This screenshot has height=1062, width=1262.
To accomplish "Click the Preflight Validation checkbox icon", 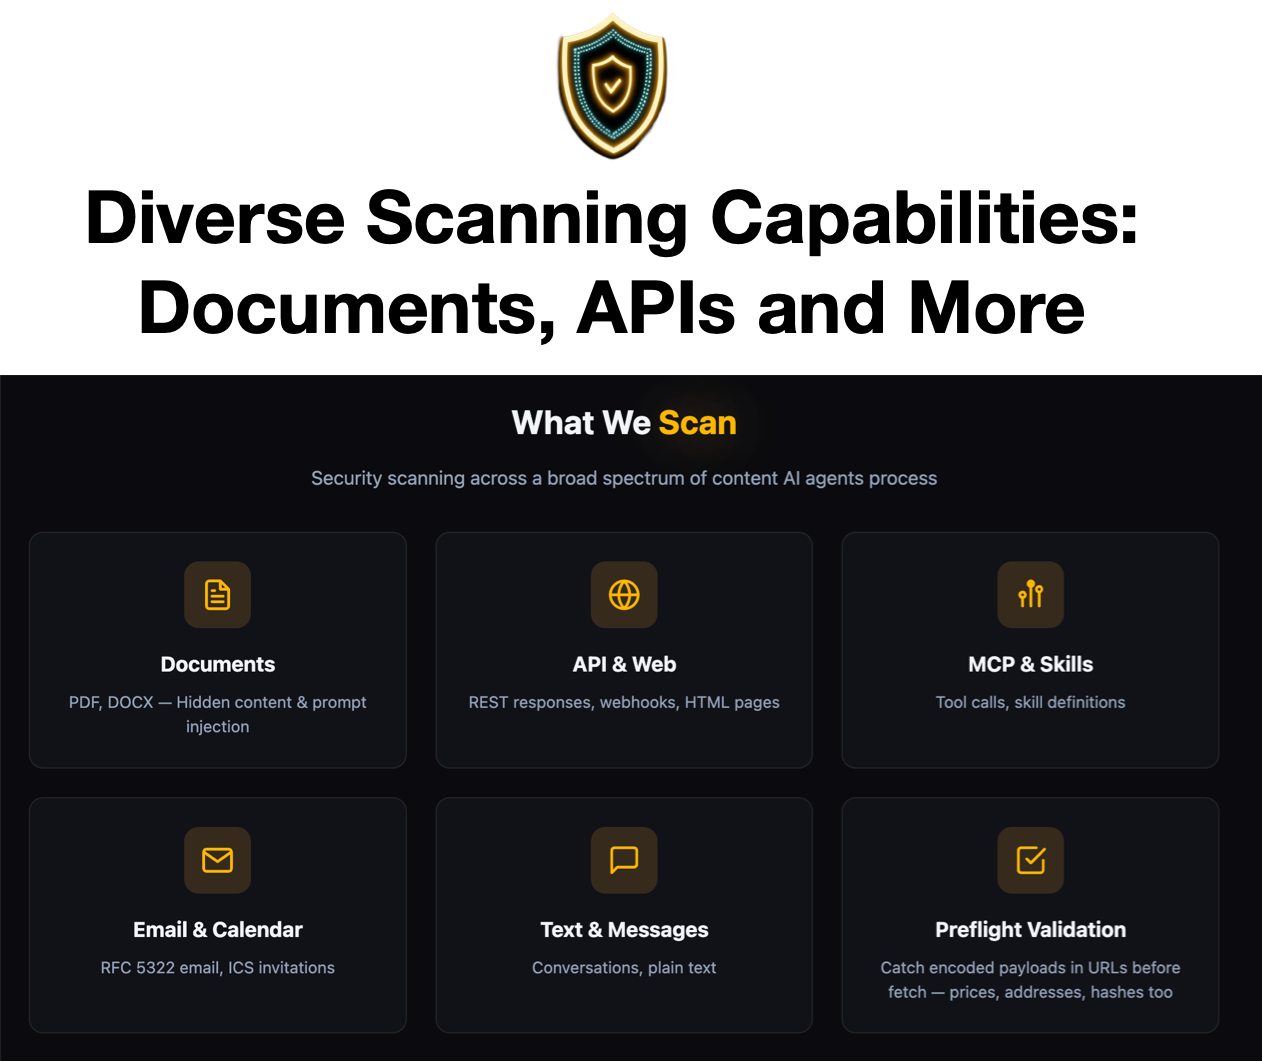I will (1030, 860).
